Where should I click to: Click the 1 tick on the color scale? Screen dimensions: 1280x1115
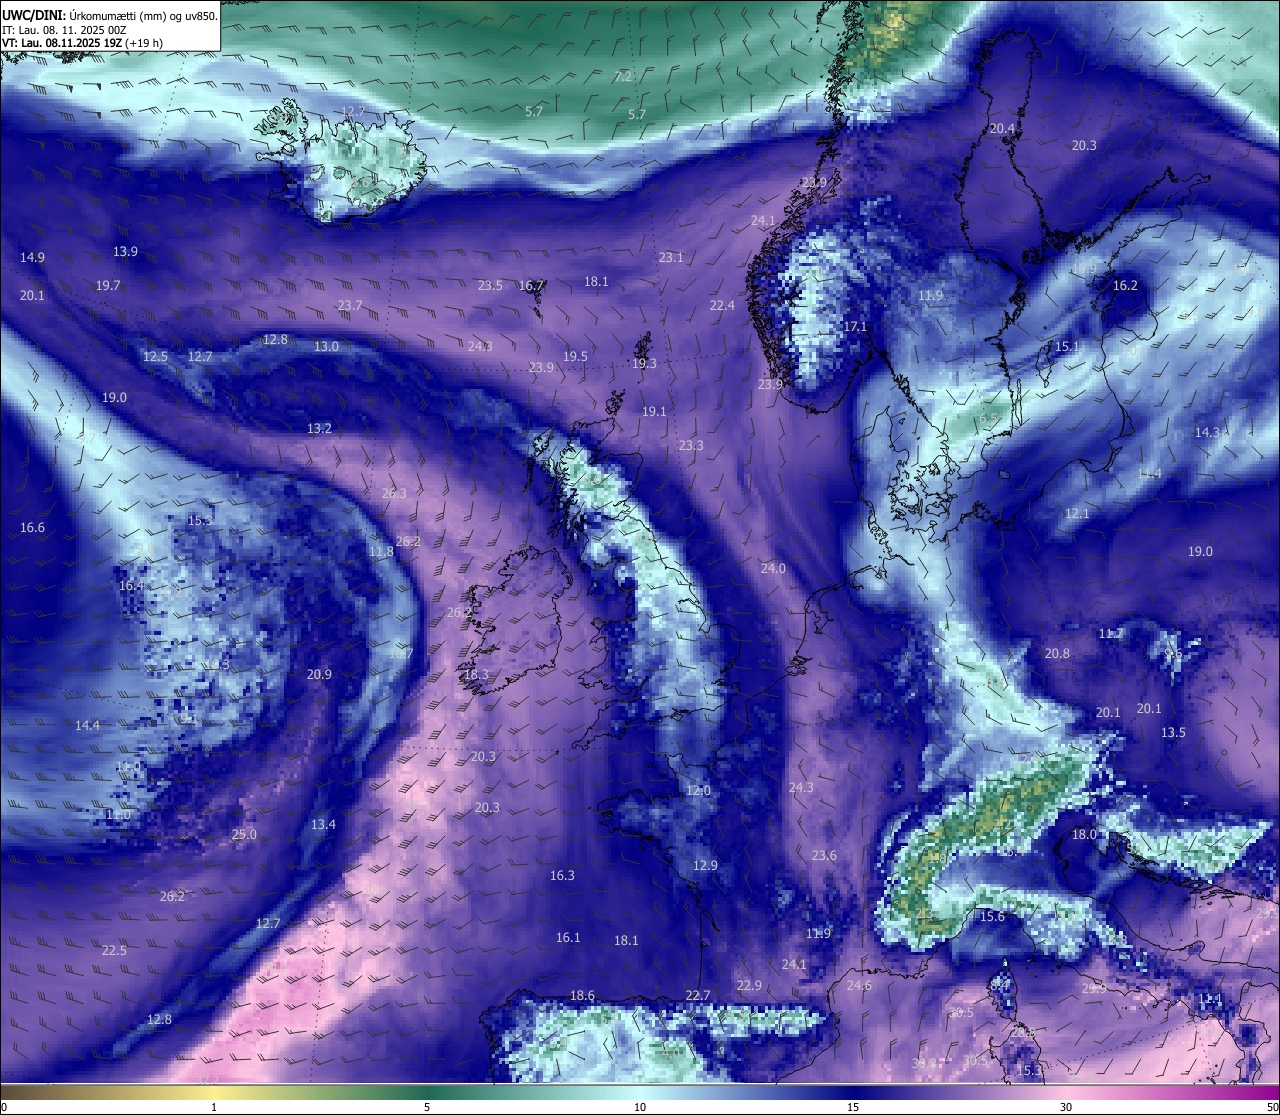pos(214,1107)
